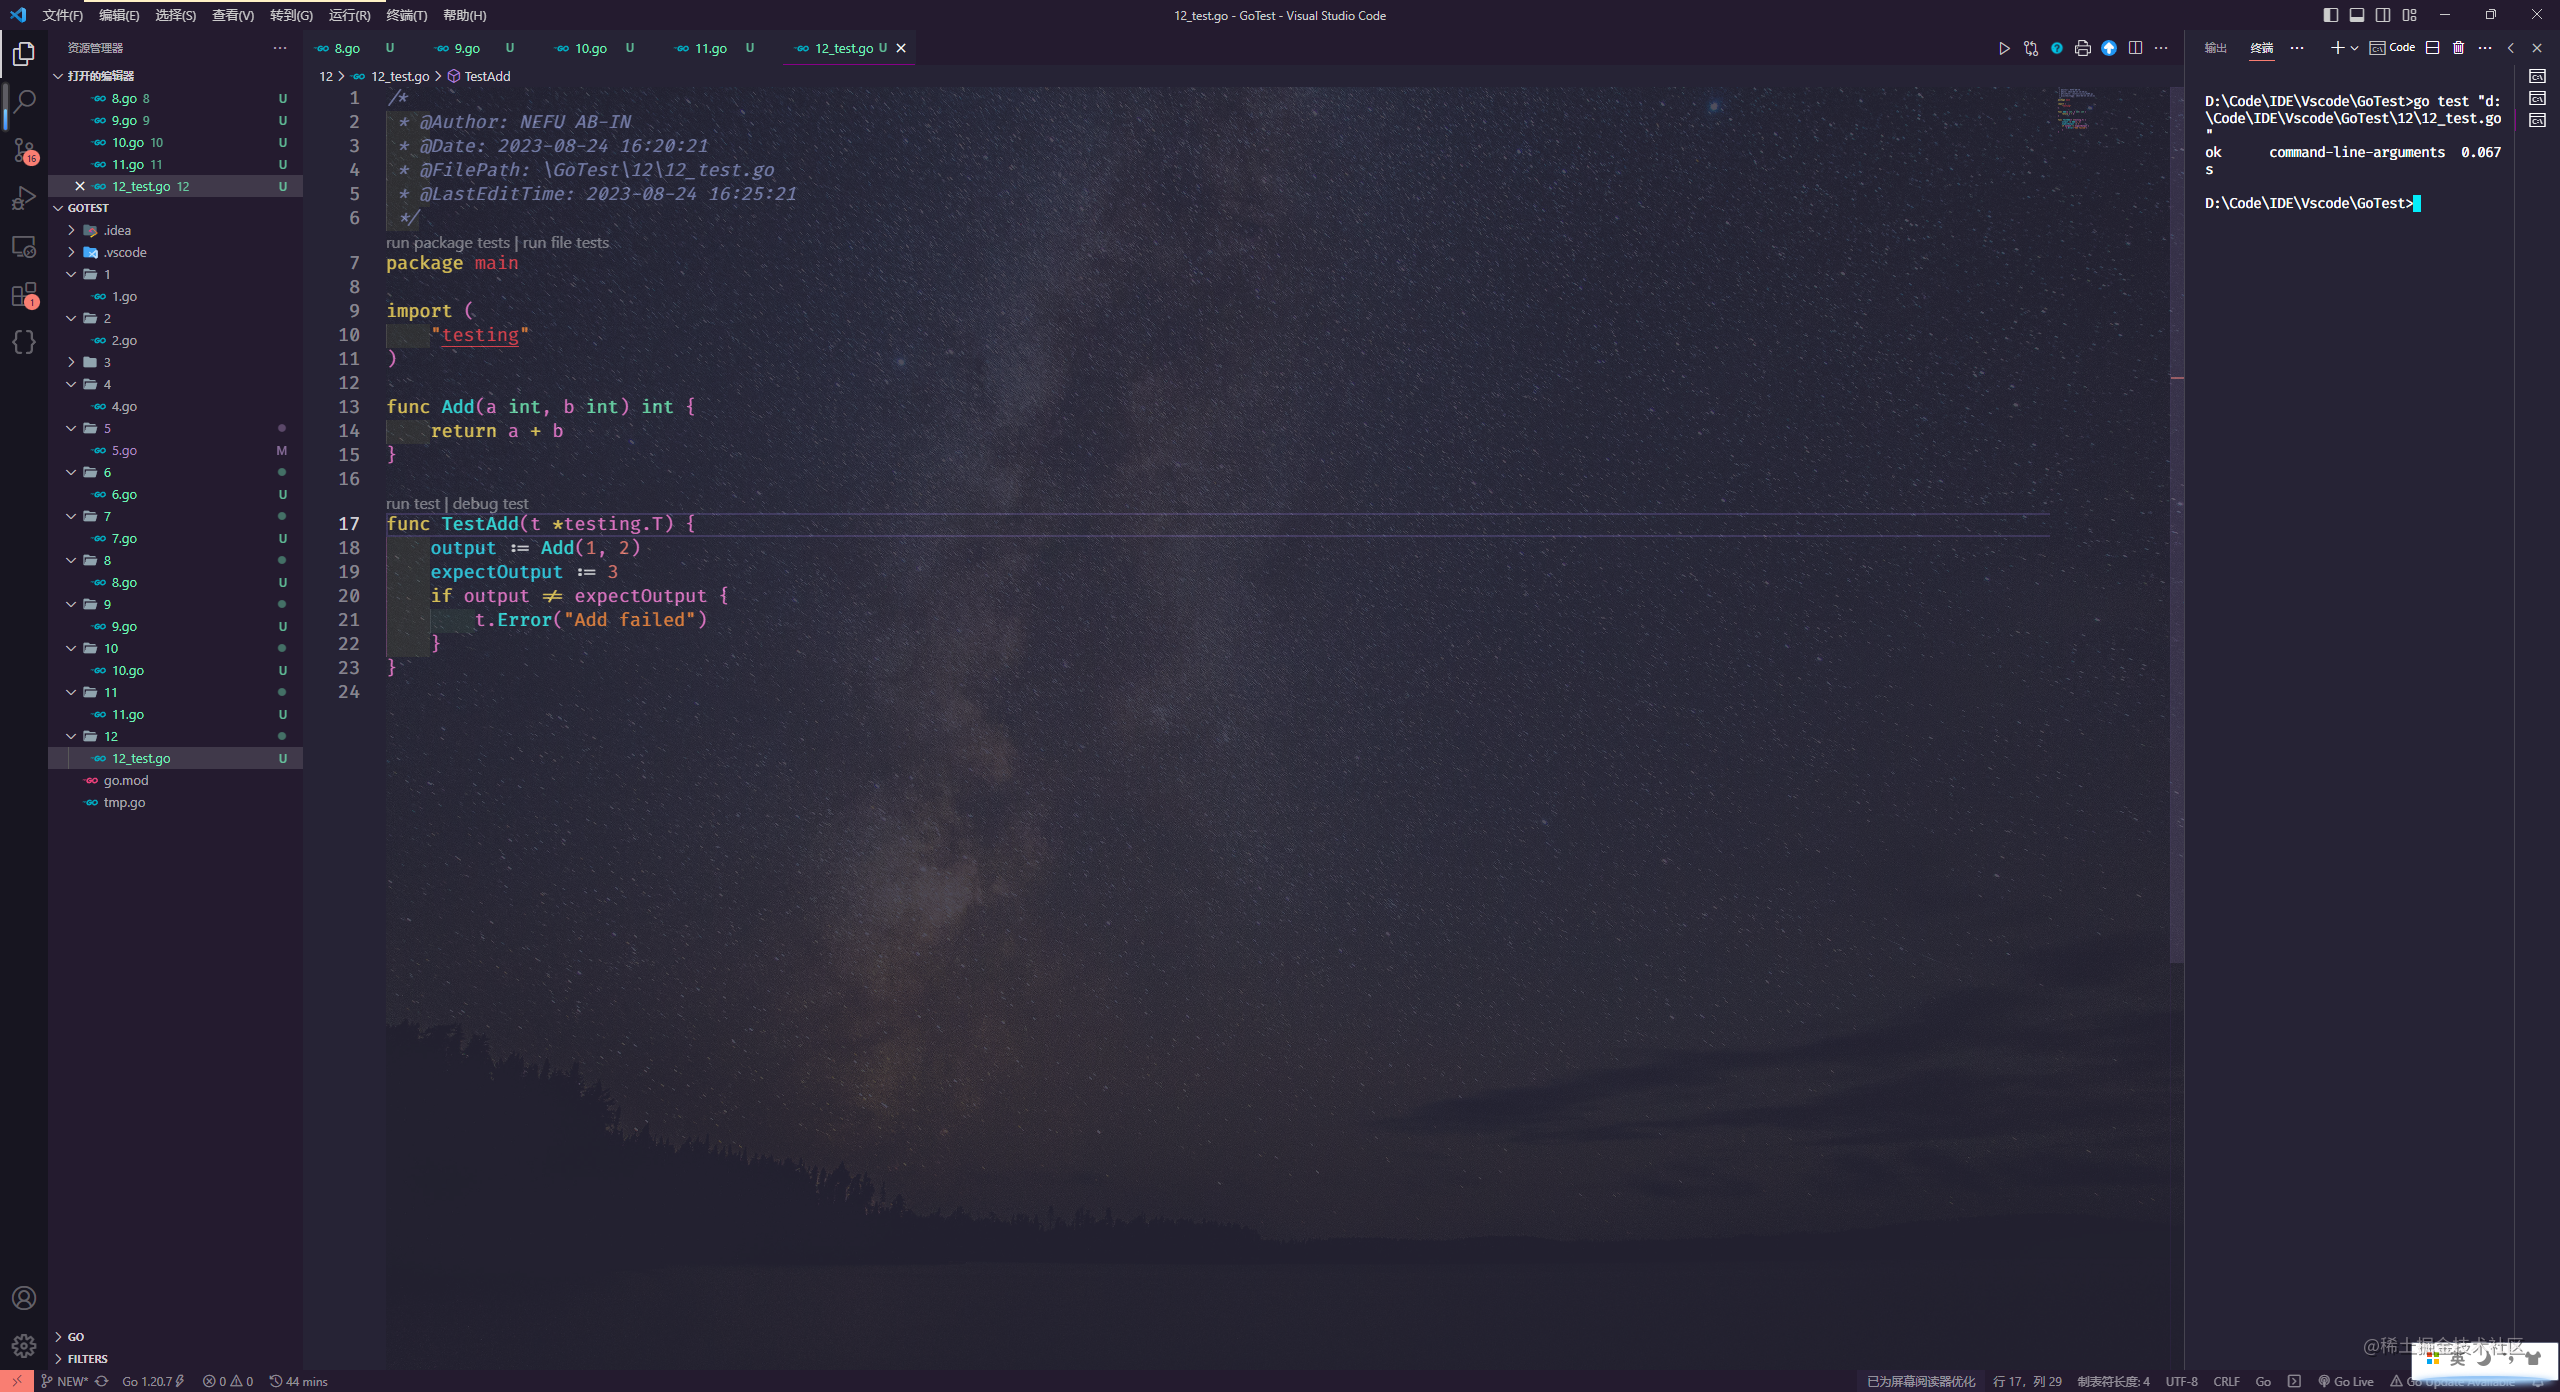
Task: Click 'debug test' code lens link
Action: tap(490, 503)
